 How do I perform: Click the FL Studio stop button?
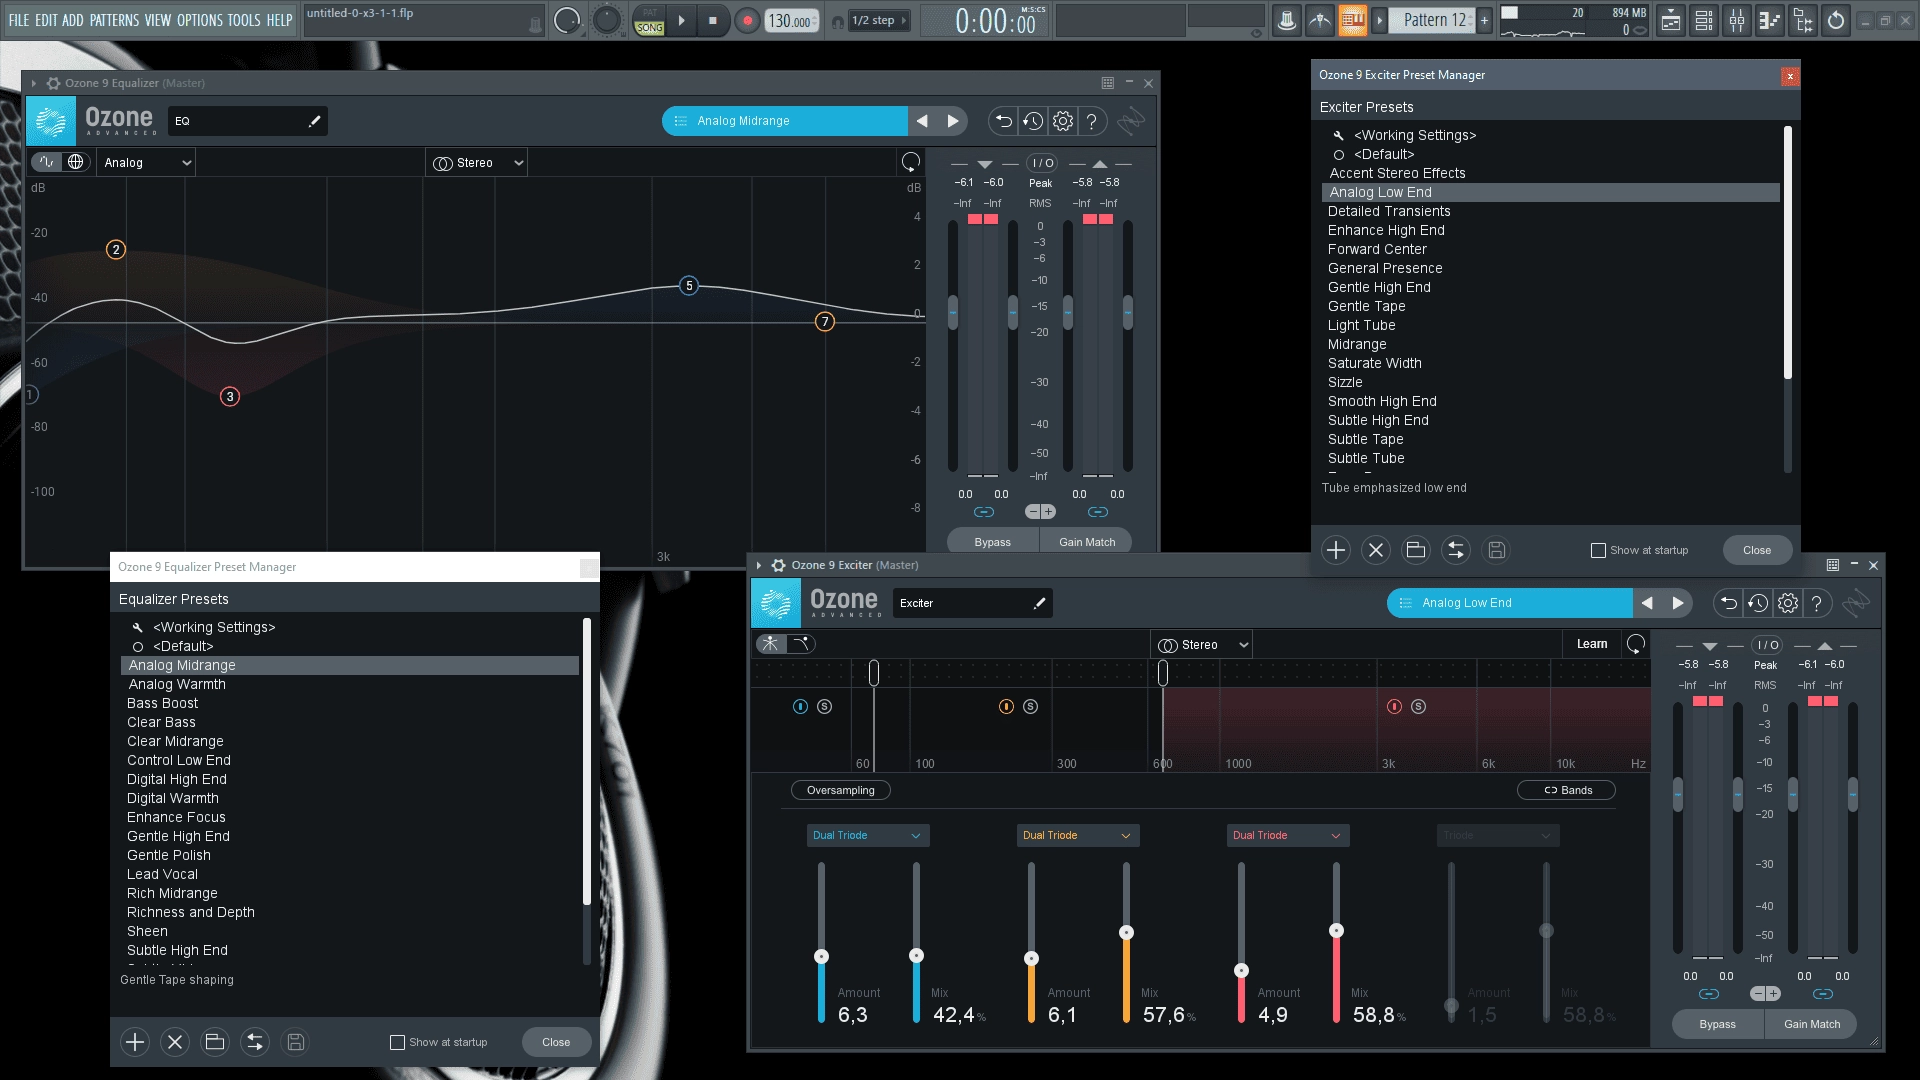click(x=713, y=20)
